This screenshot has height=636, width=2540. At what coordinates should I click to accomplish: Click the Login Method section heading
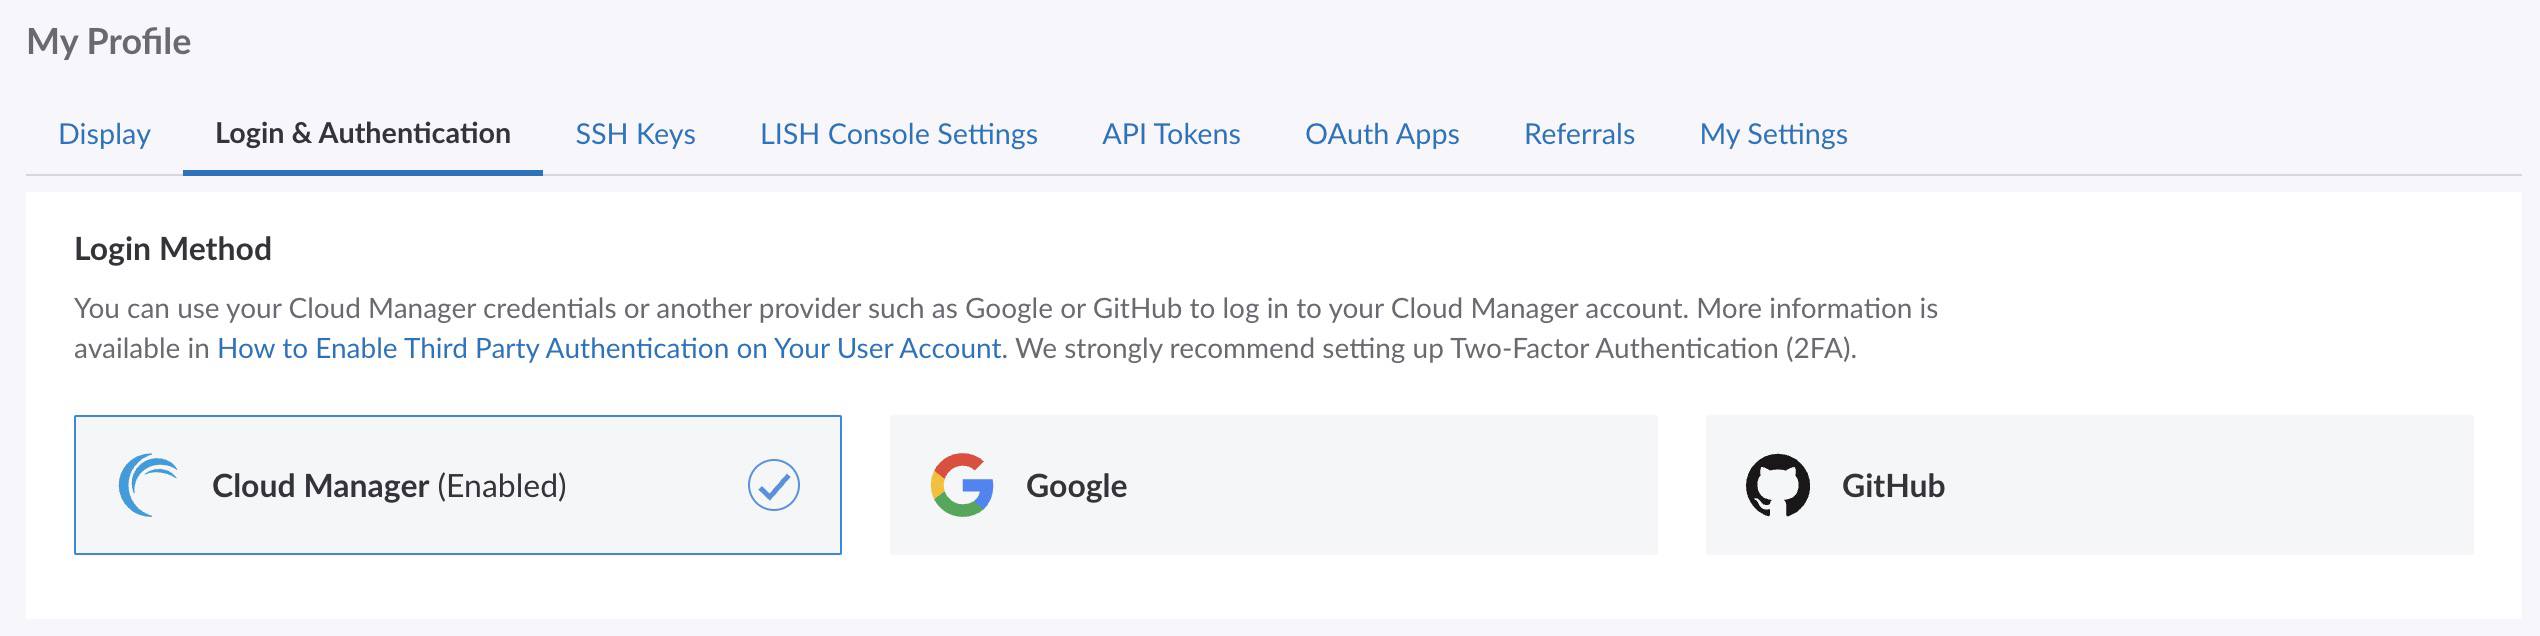pos(173,249)
